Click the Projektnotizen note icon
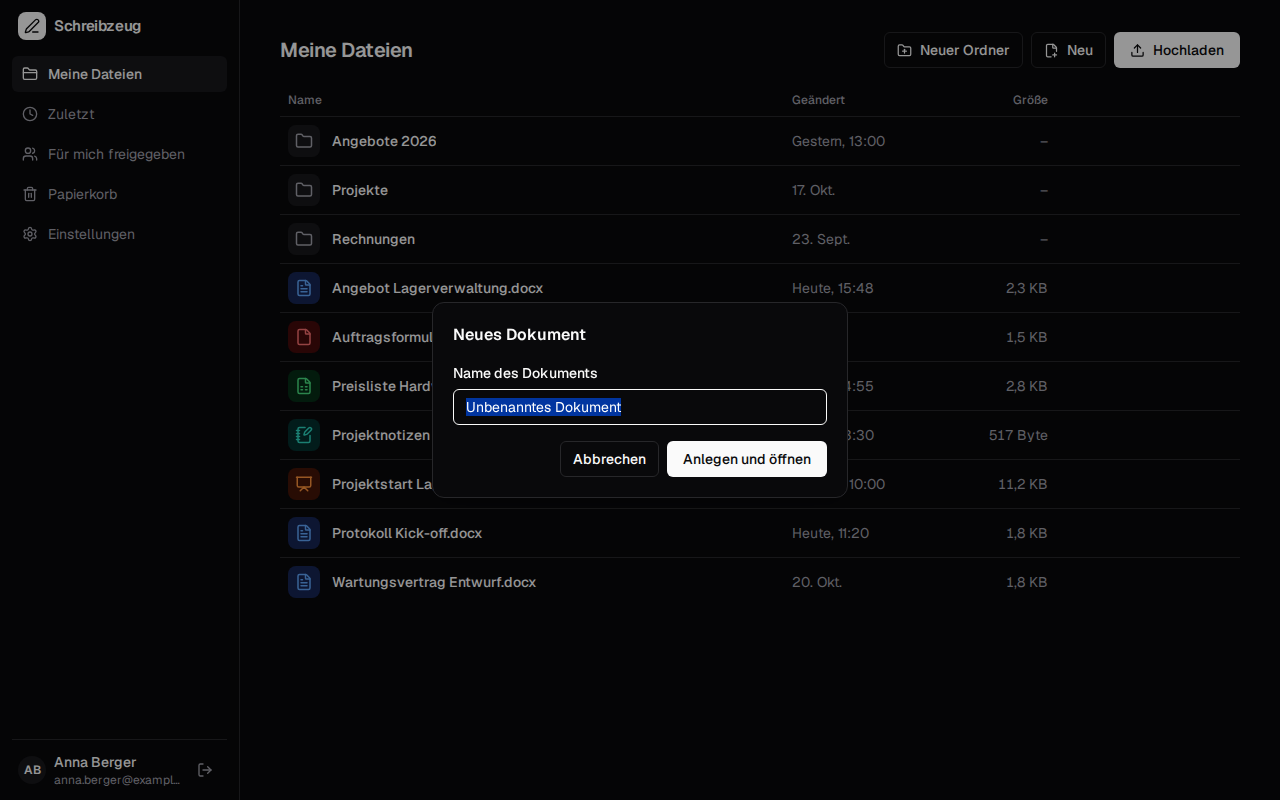 [304, 435]
